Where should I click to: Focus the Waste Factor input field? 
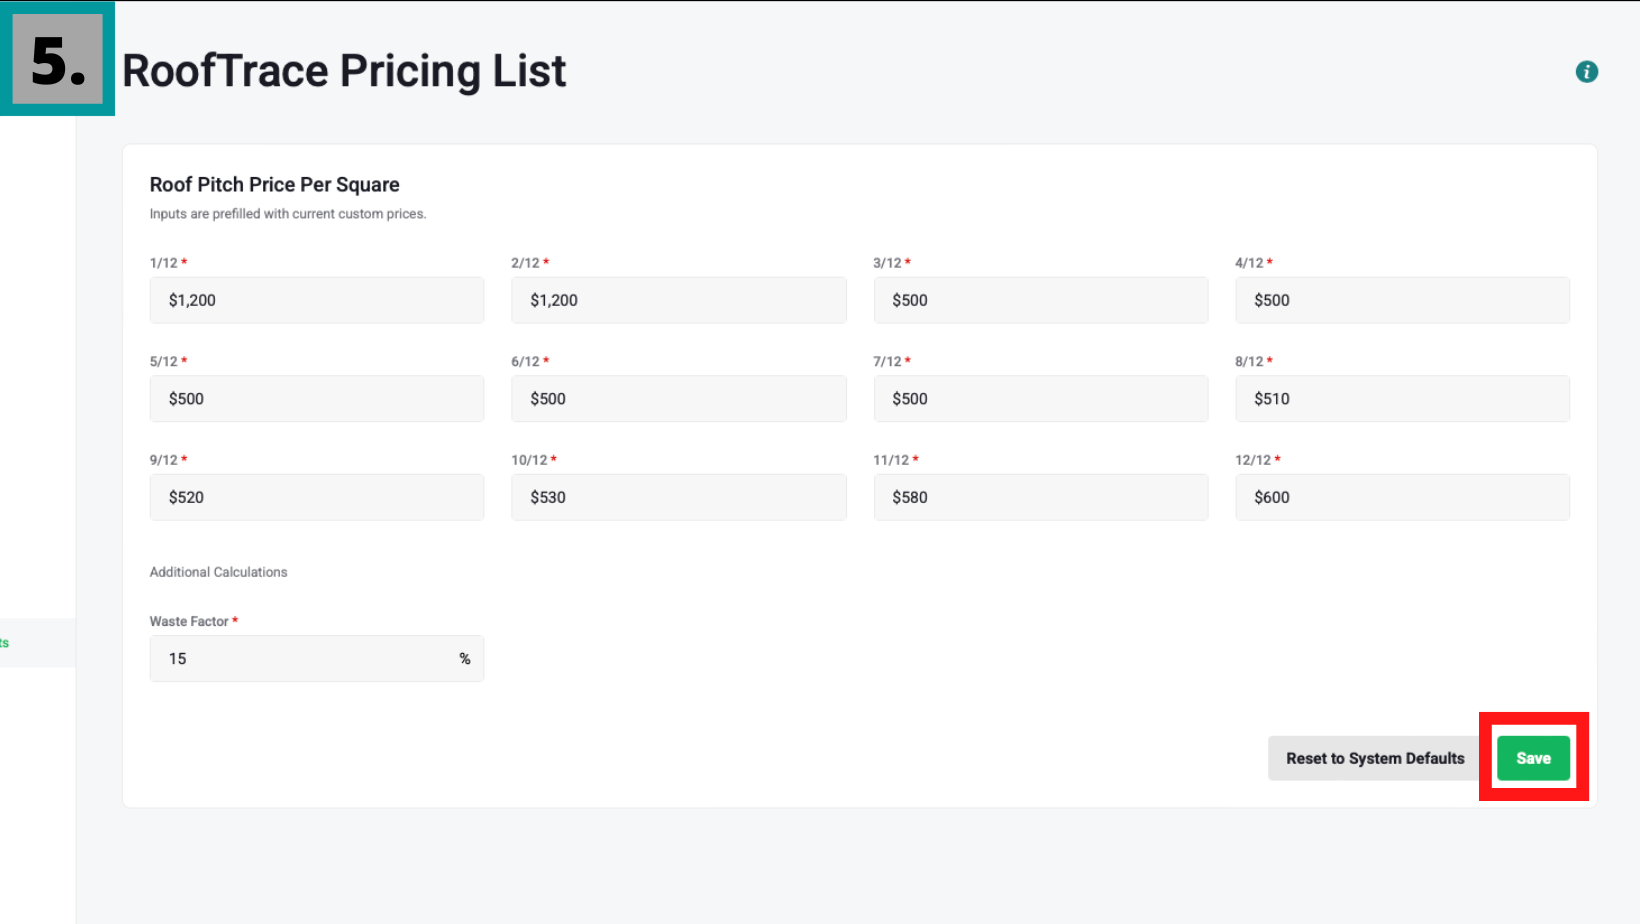tap(300, 659)
